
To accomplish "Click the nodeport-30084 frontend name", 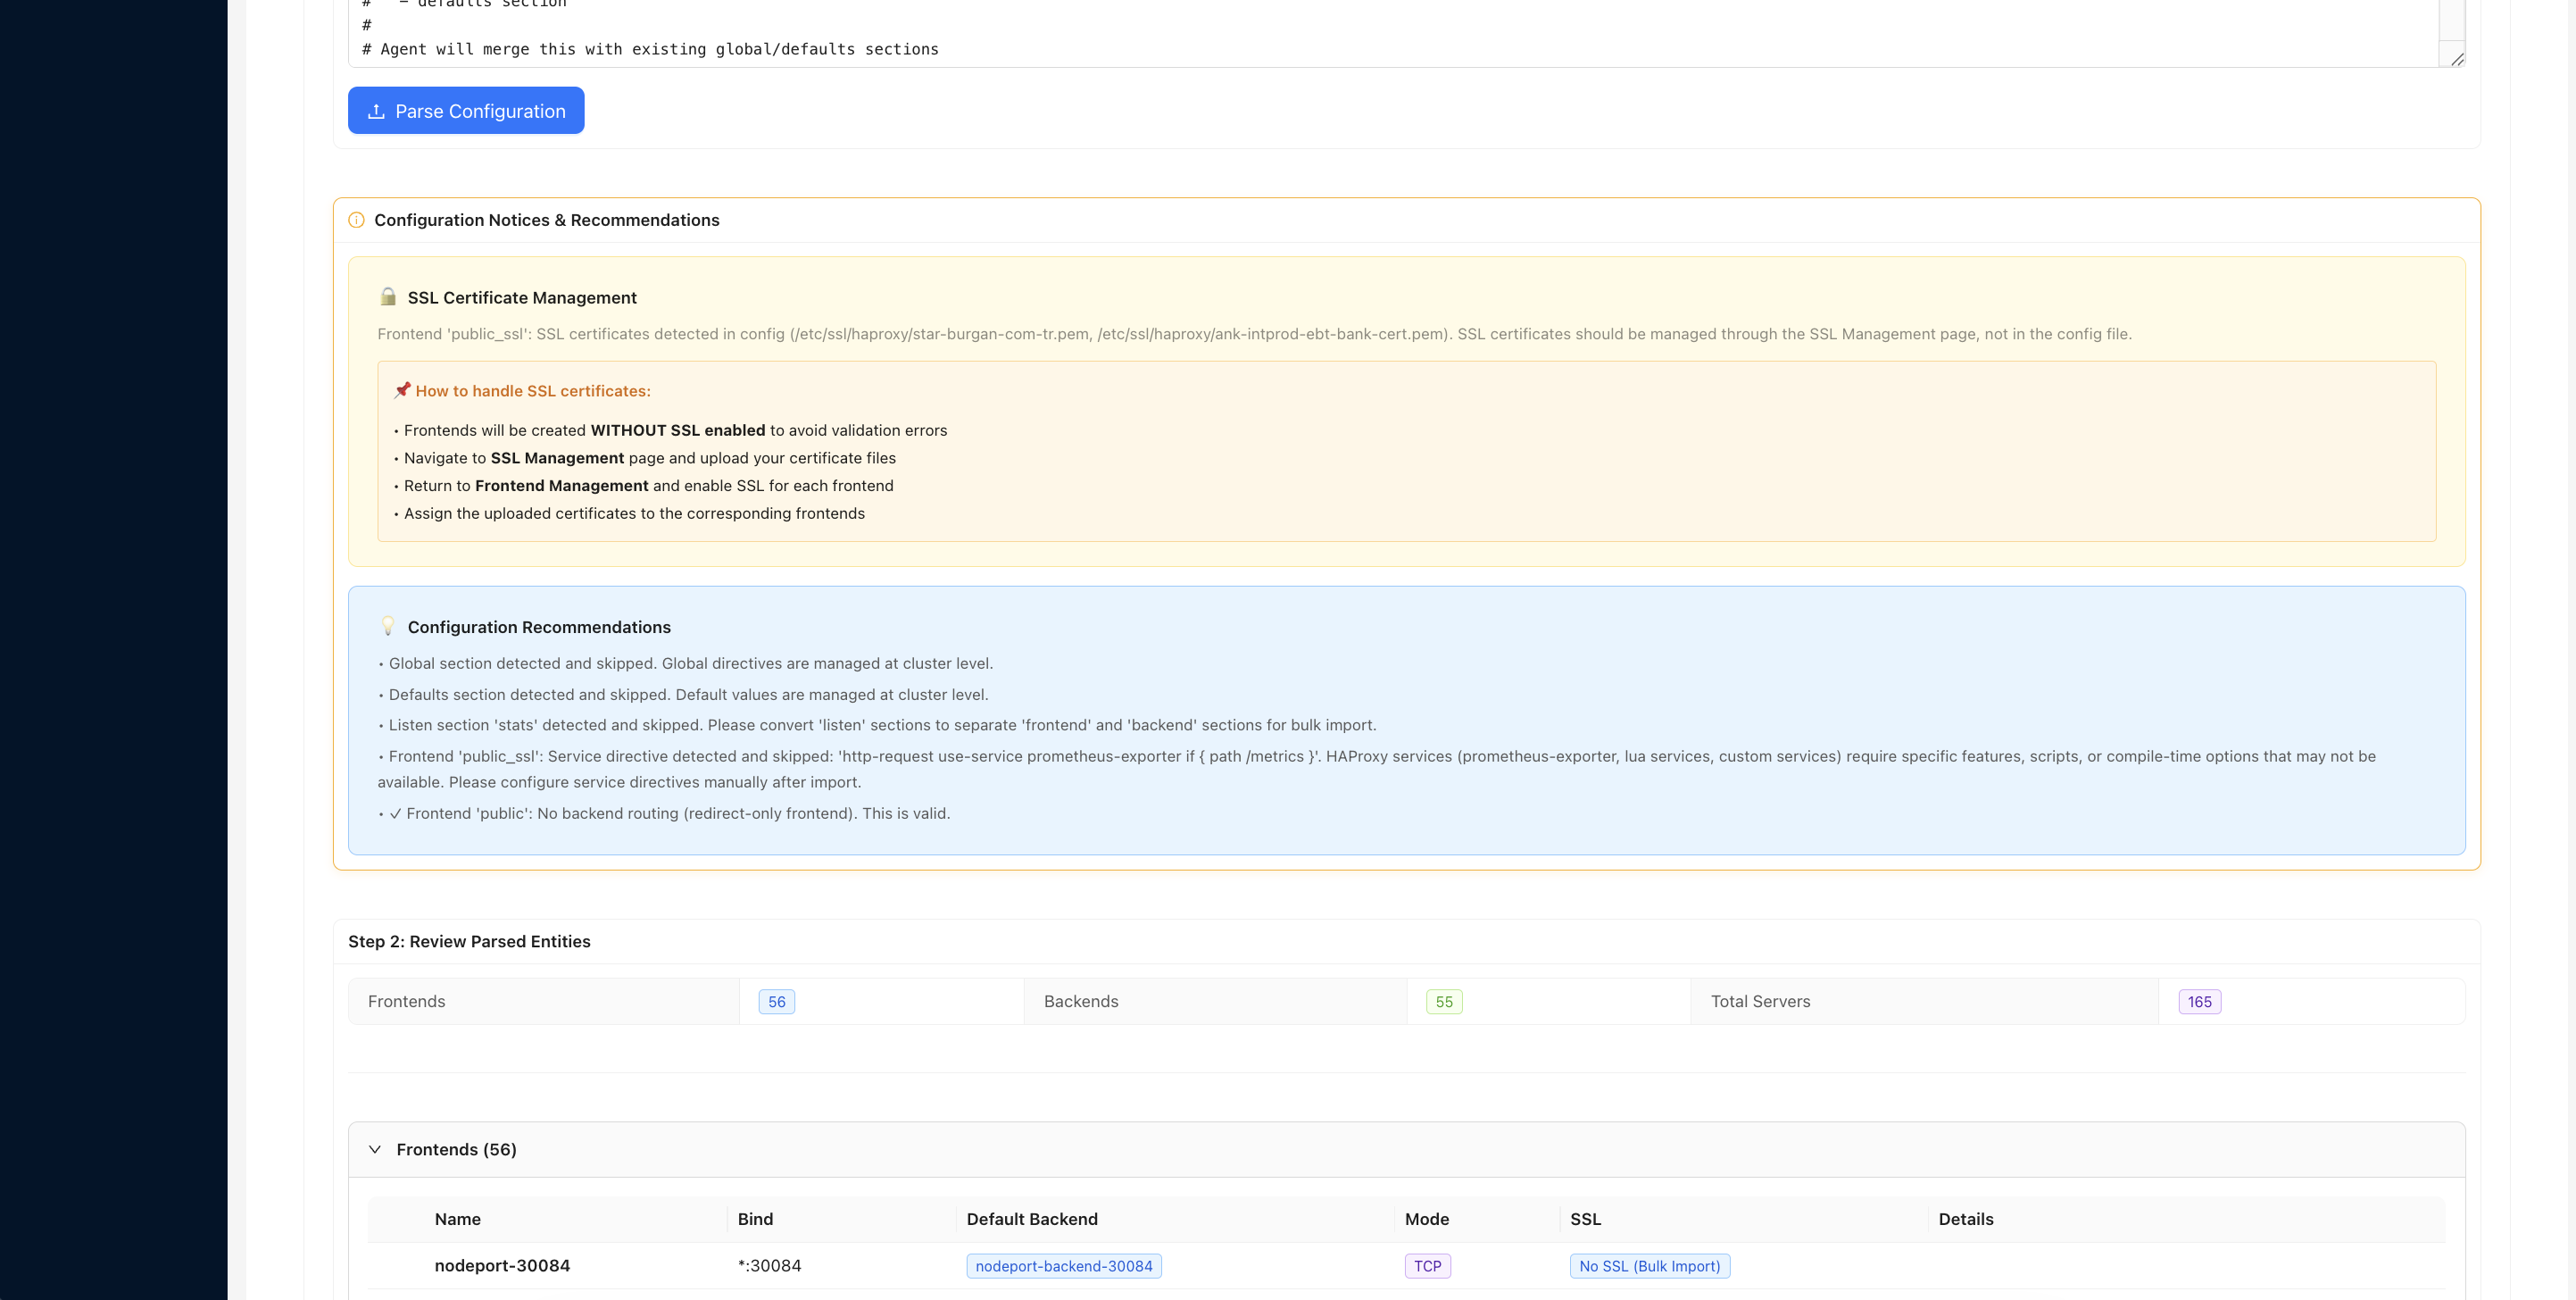I will (x=502, y=1265).
